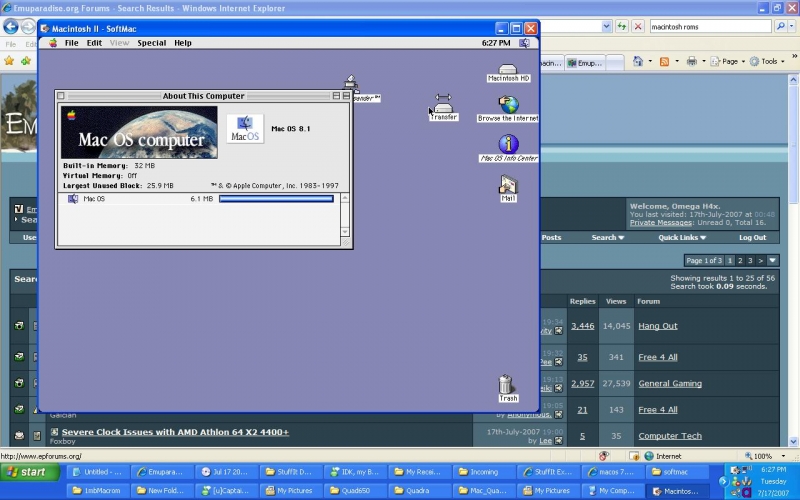Viewport: 800px width, 500px height.
Task: Open the Computer Tech forum link
Action: pos(670,436)
